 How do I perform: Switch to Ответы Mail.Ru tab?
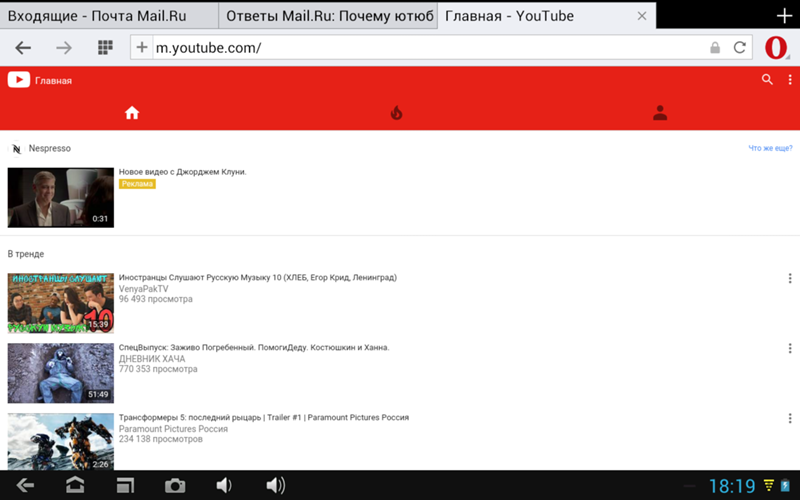pyautogui.click(x=328, y=16)
